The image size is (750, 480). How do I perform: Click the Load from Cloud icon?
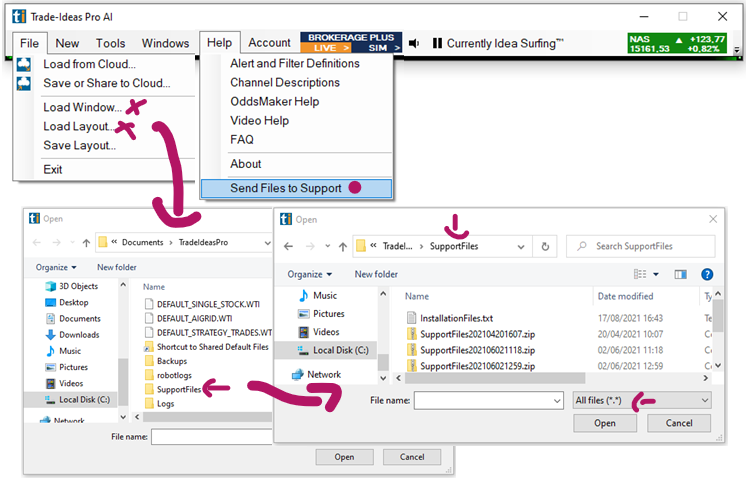click(x=25, y=64)
